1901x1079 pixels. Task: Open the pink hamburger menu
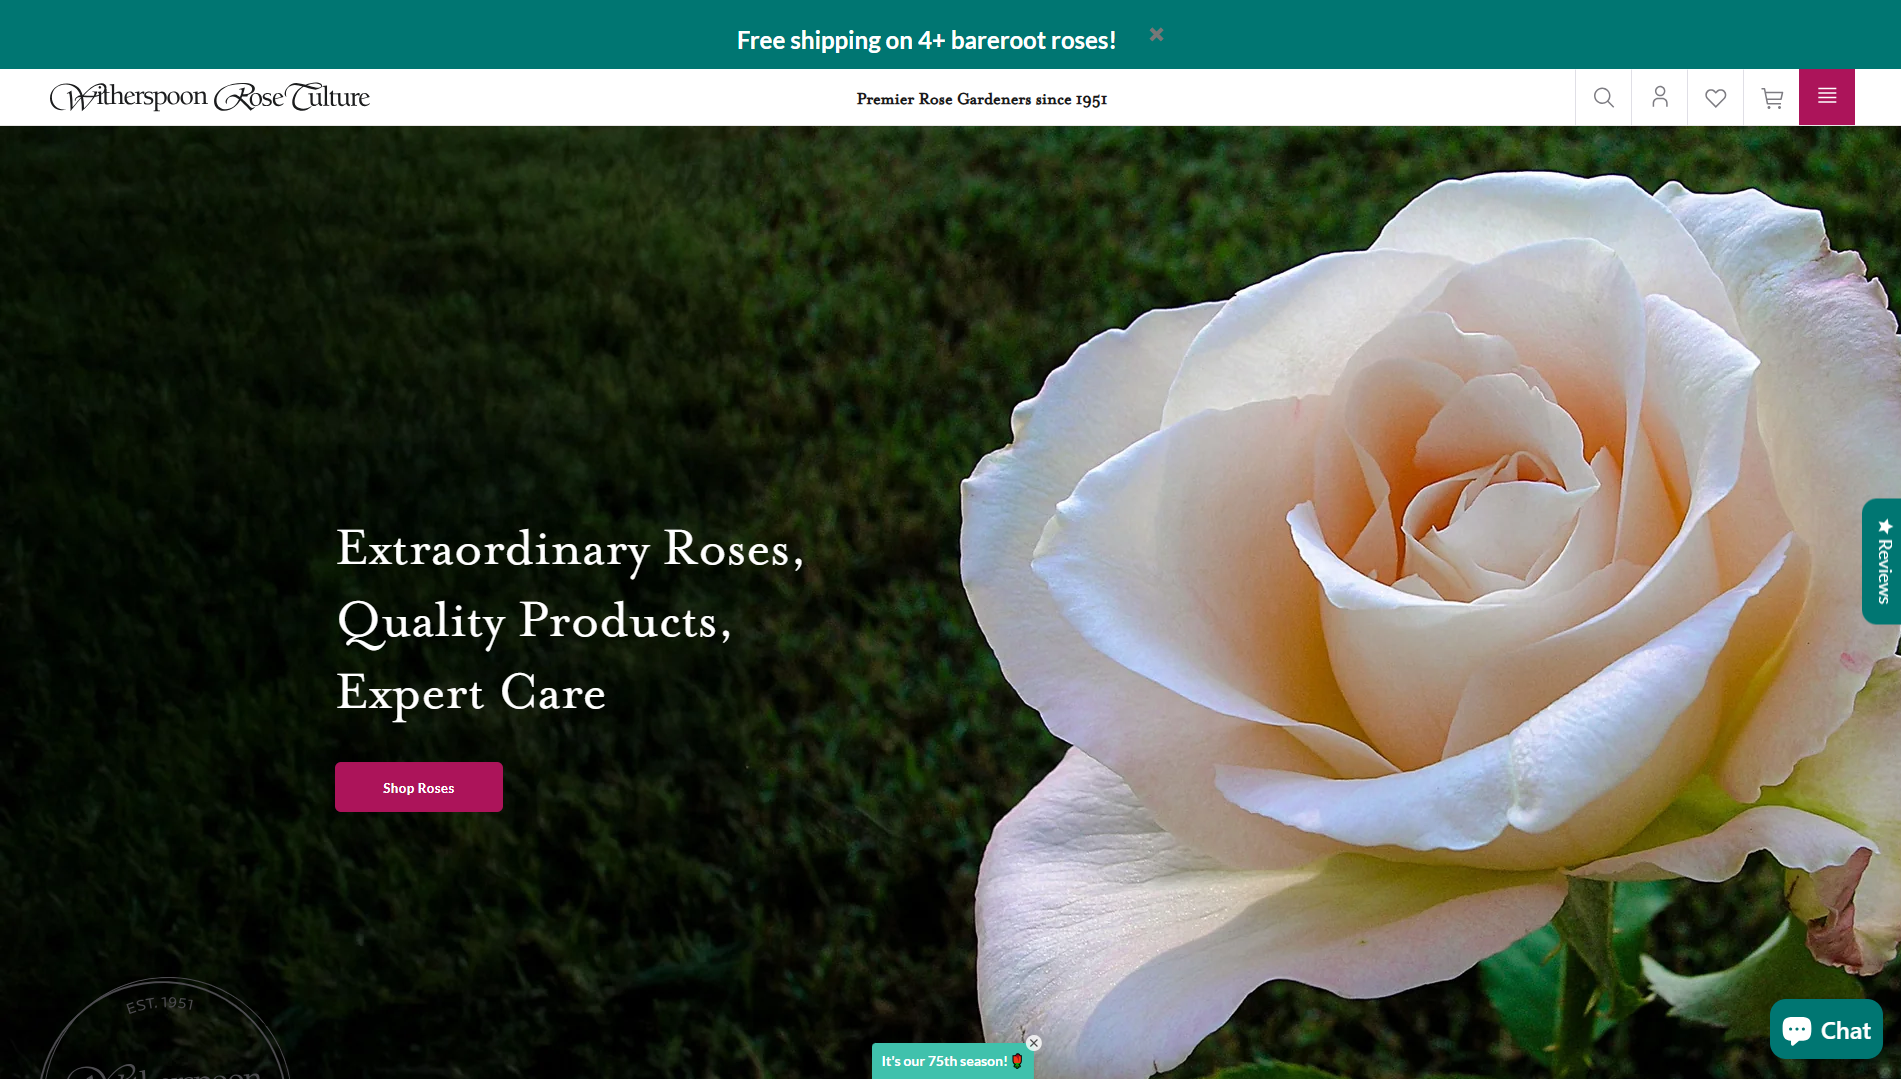click(x=1826, y=97)
